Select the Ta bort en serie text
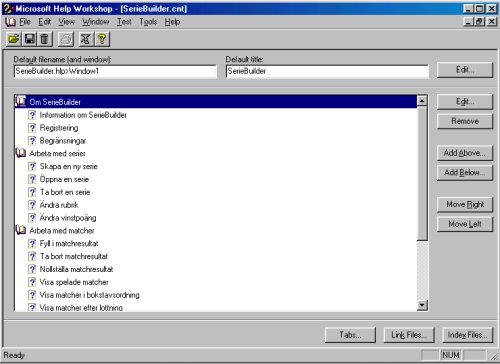Image resolution: width=500 pixels, height=364 pixels. coord(65,192)
